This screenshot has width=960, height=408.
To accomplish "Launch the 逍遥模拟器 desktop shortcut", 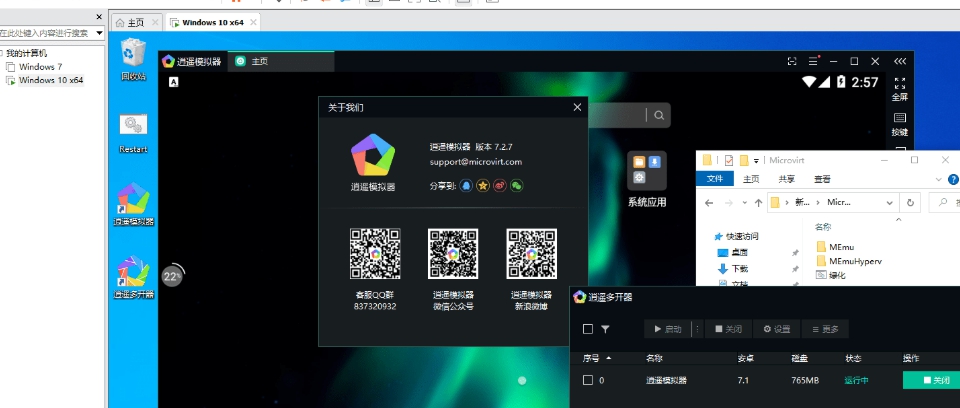I will pos(133,204).
